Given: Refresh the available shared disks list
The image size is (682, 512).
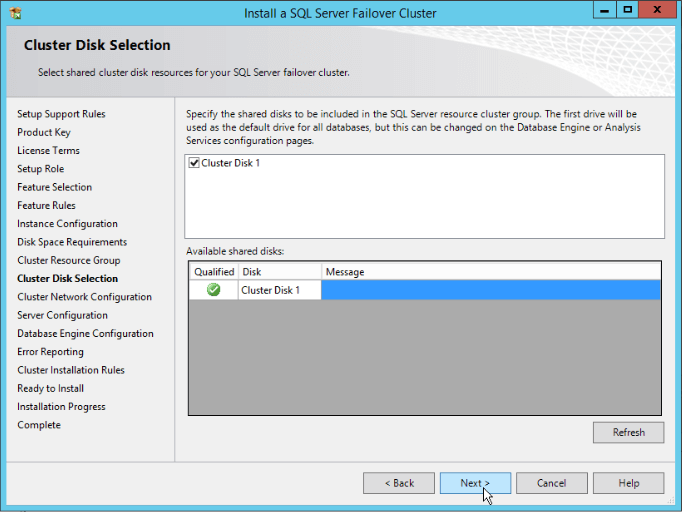Looking at the screenshot, I should pyautogui.click(x=628, y=432).
